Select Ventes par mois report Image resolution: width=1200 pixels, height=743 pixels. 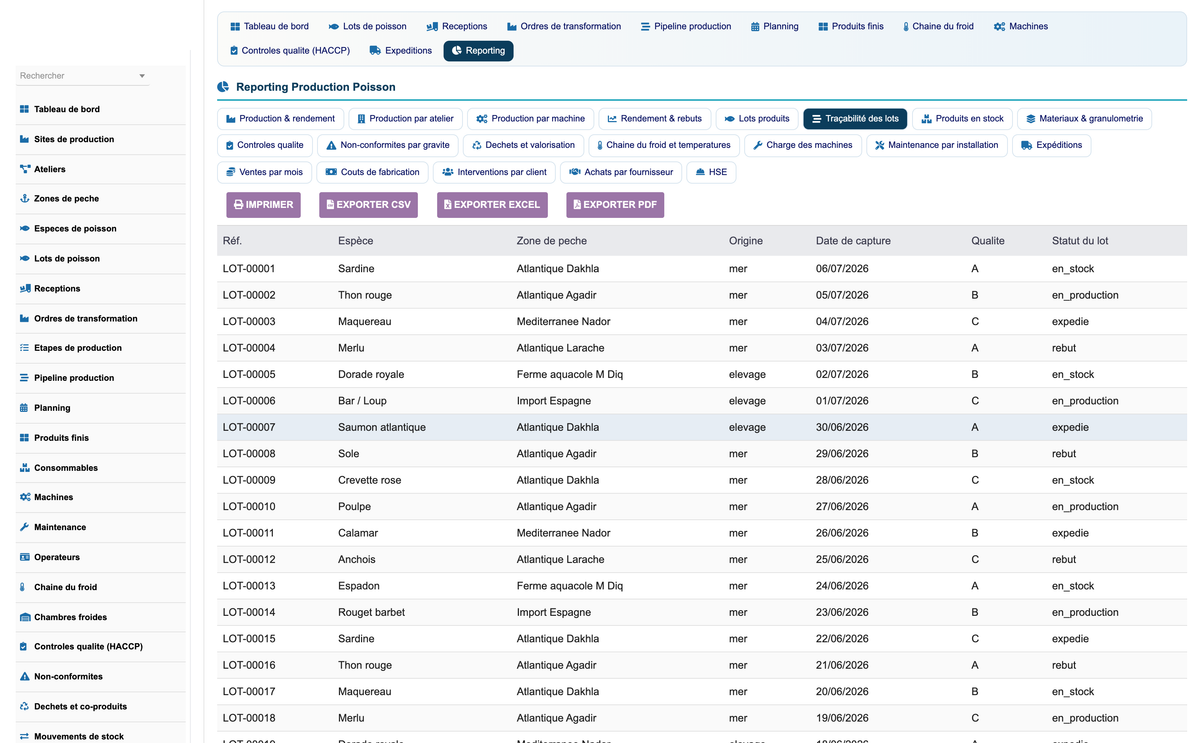[265, 172]
